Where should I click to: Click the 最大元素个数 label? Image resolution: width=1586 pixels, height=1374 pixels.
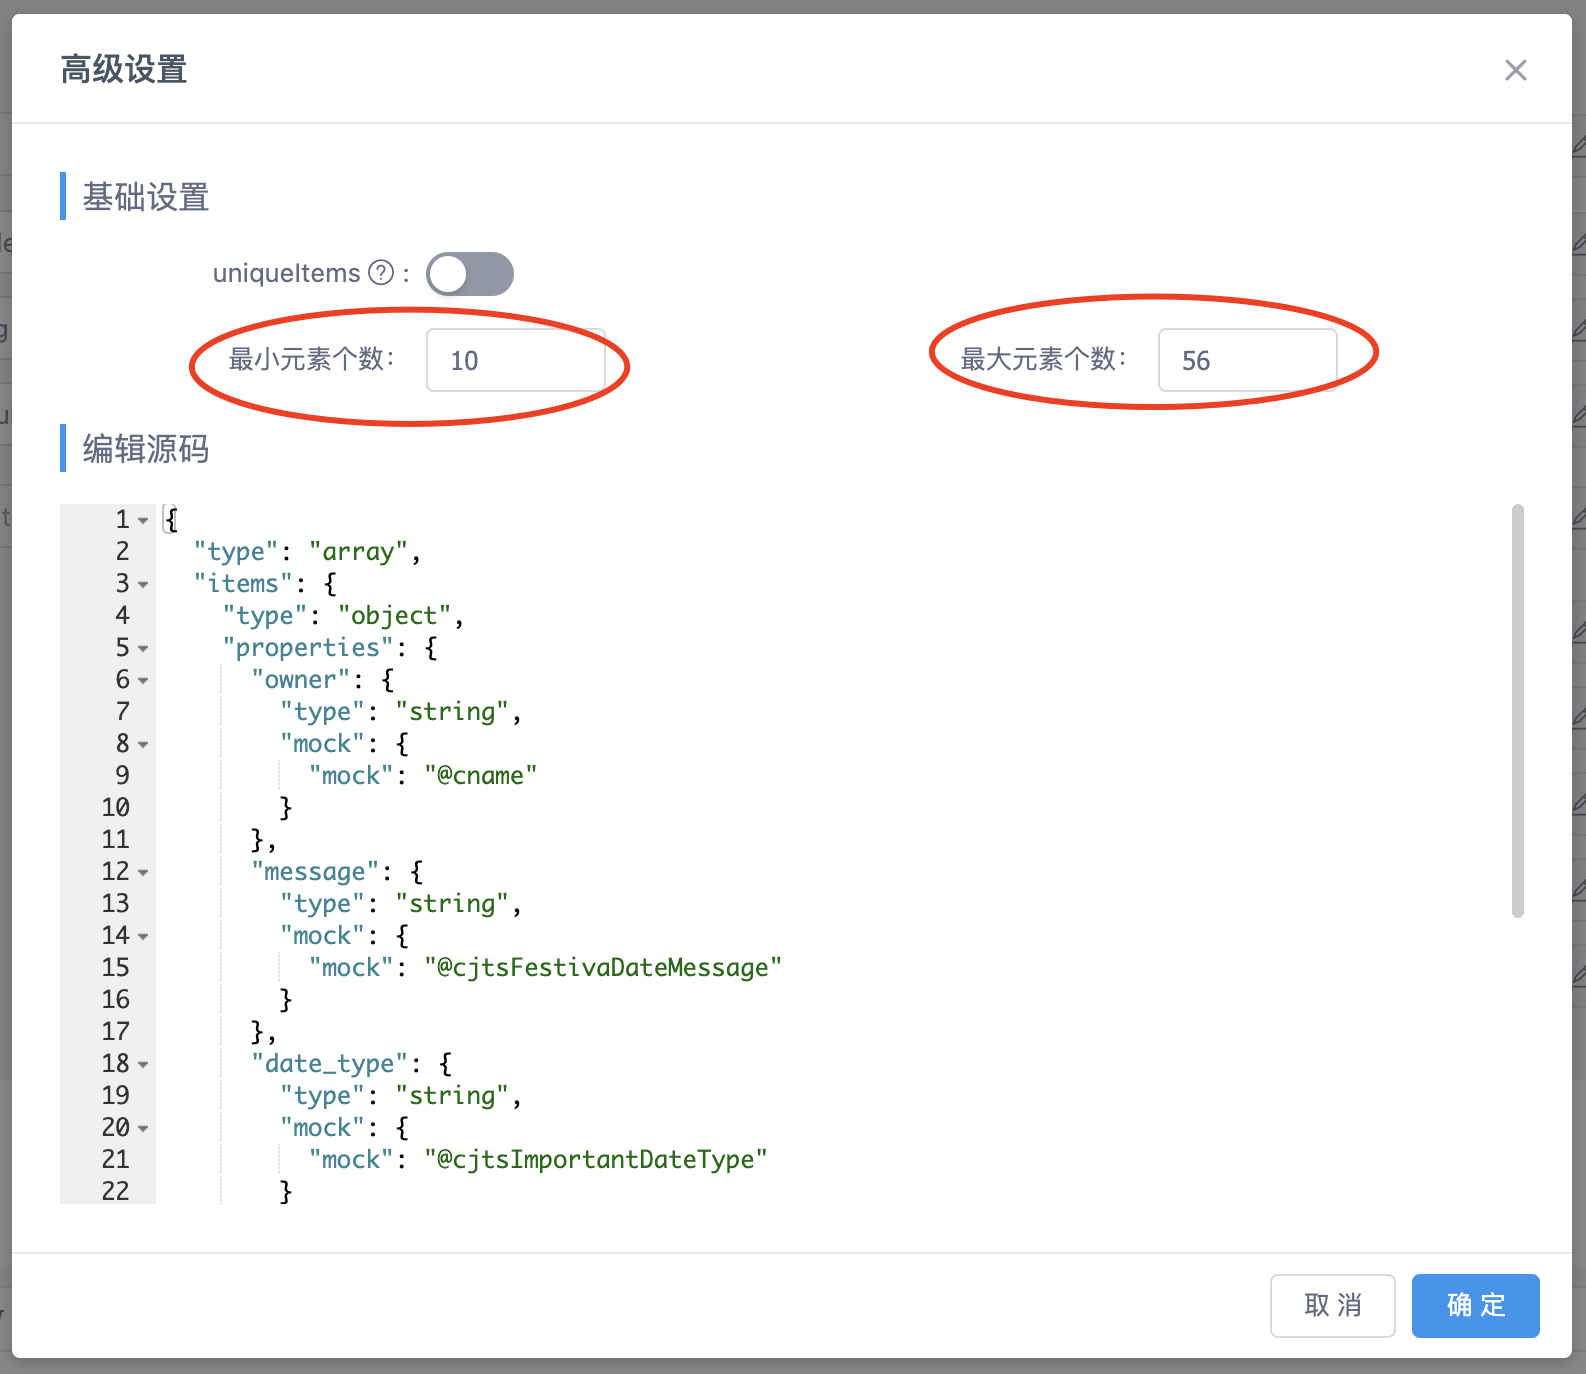tap(1044, 359)
